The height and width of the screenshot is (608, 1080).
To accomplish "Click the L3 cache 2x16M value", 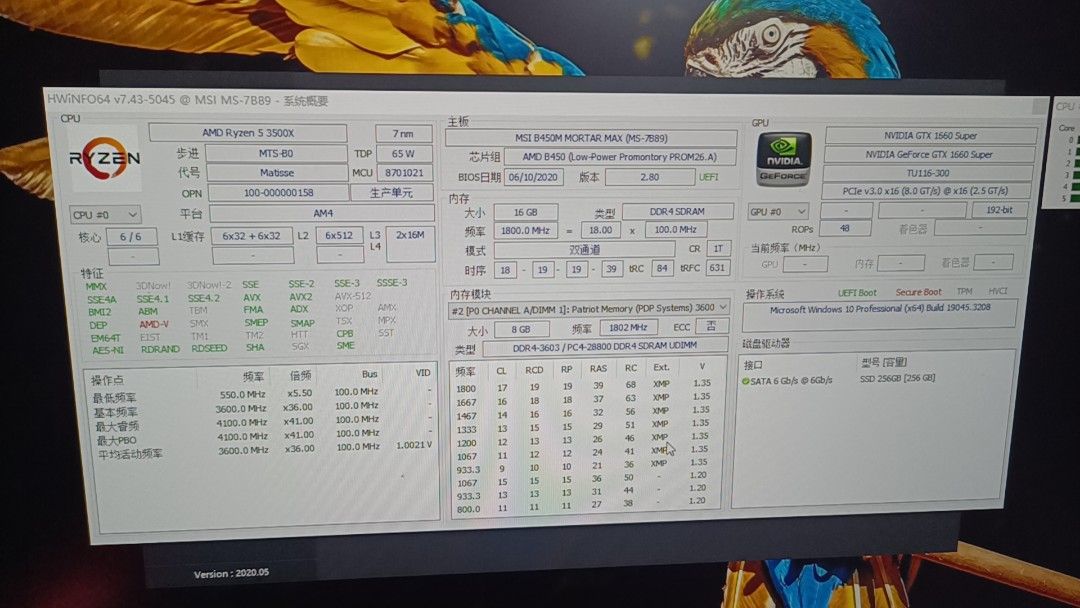I will tap(410, 244).
